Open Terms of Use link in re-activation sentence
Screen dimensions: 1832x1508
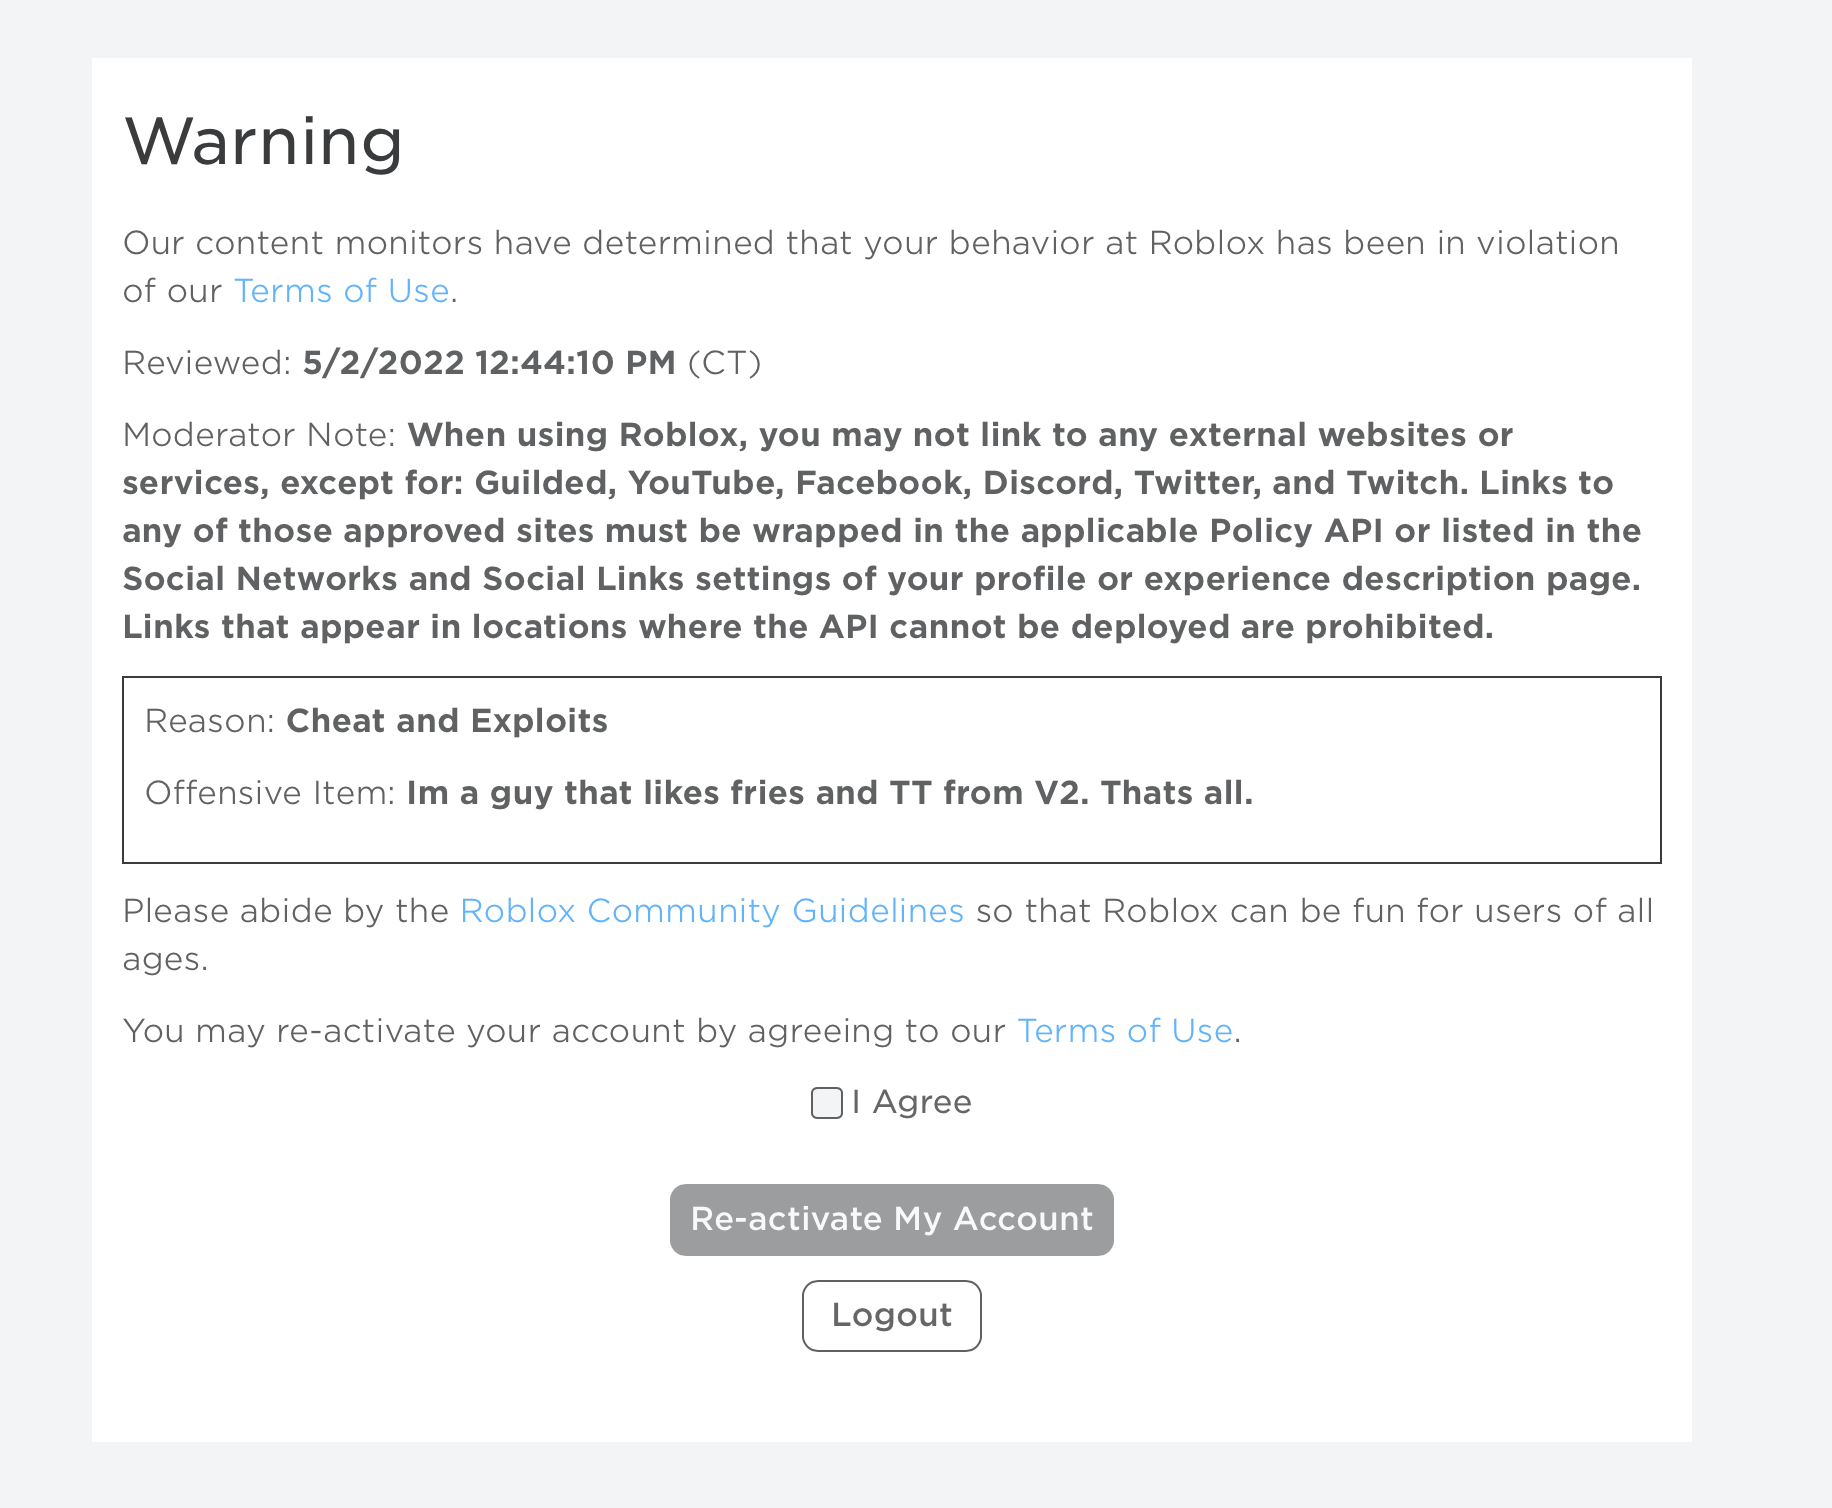(x=1124, y=1031)
